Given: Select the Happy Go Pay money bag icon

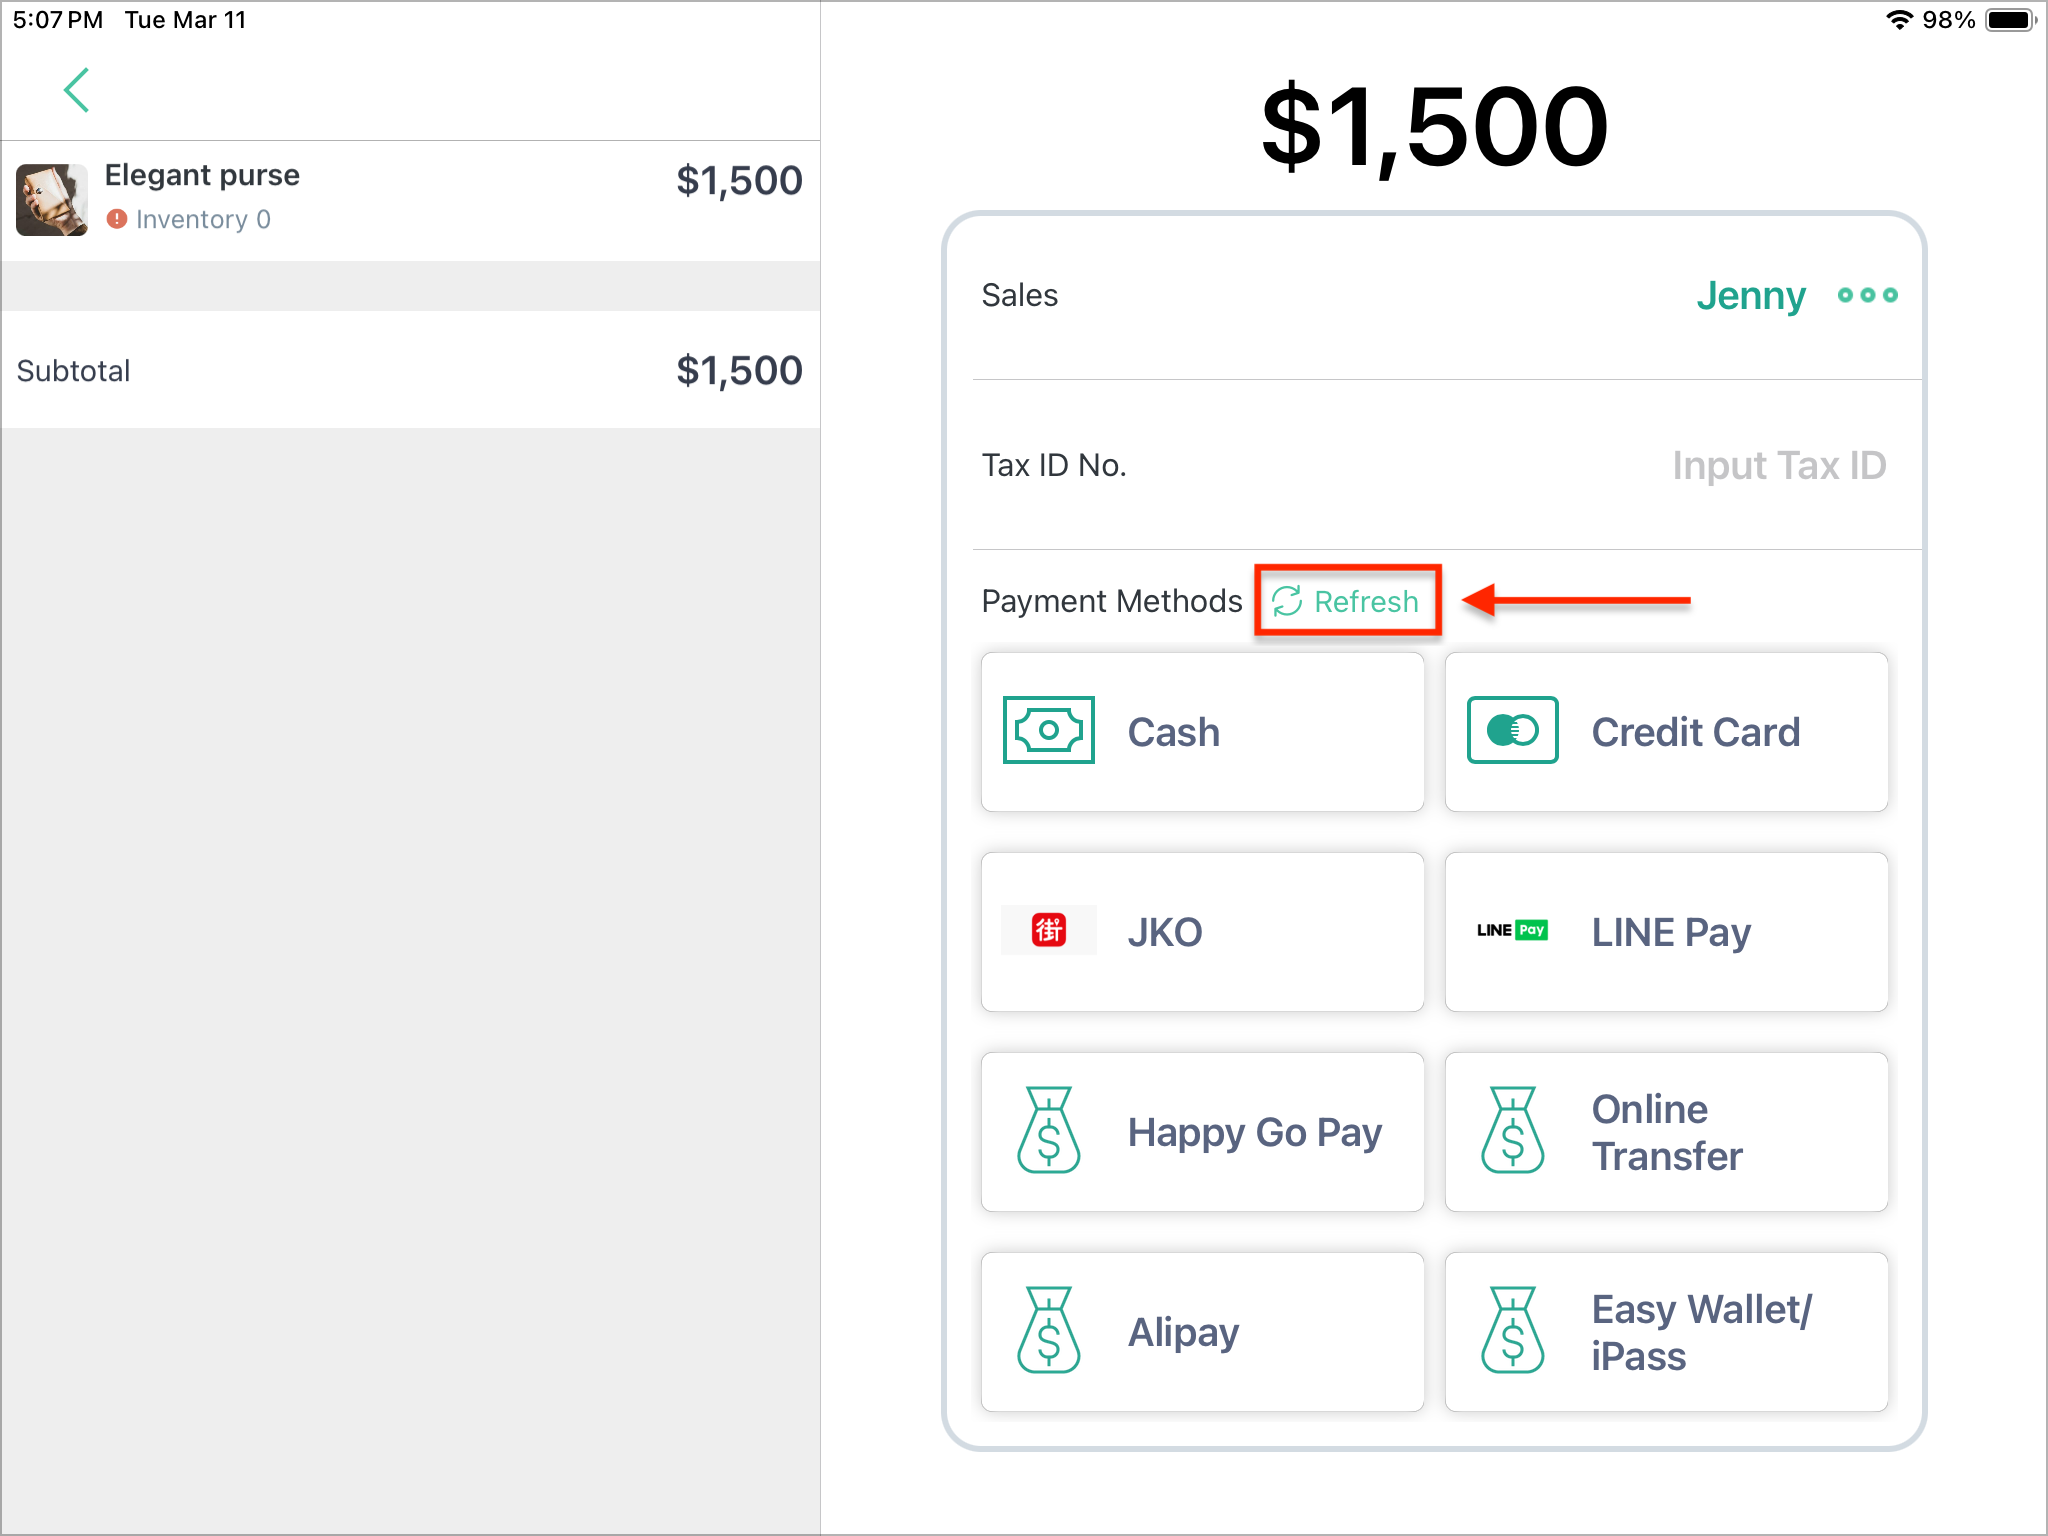Looking at the screenshot, I should [1048, 1130].
